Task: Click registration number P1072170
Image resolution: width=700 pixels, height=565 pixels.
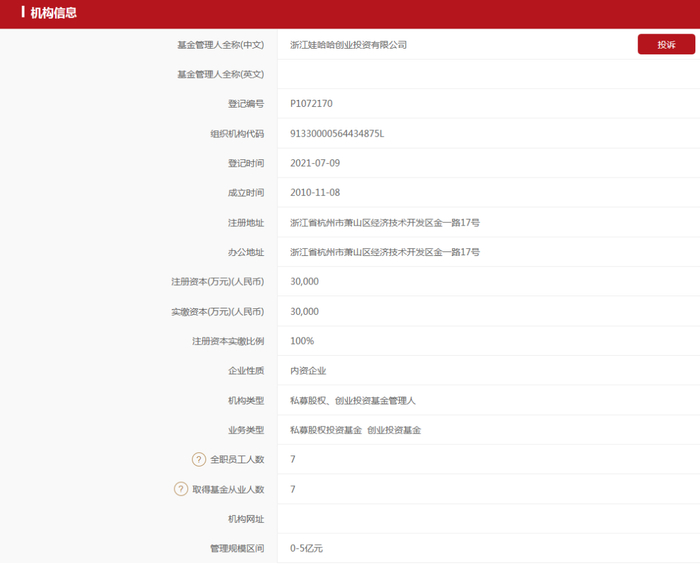Action: 311,104
